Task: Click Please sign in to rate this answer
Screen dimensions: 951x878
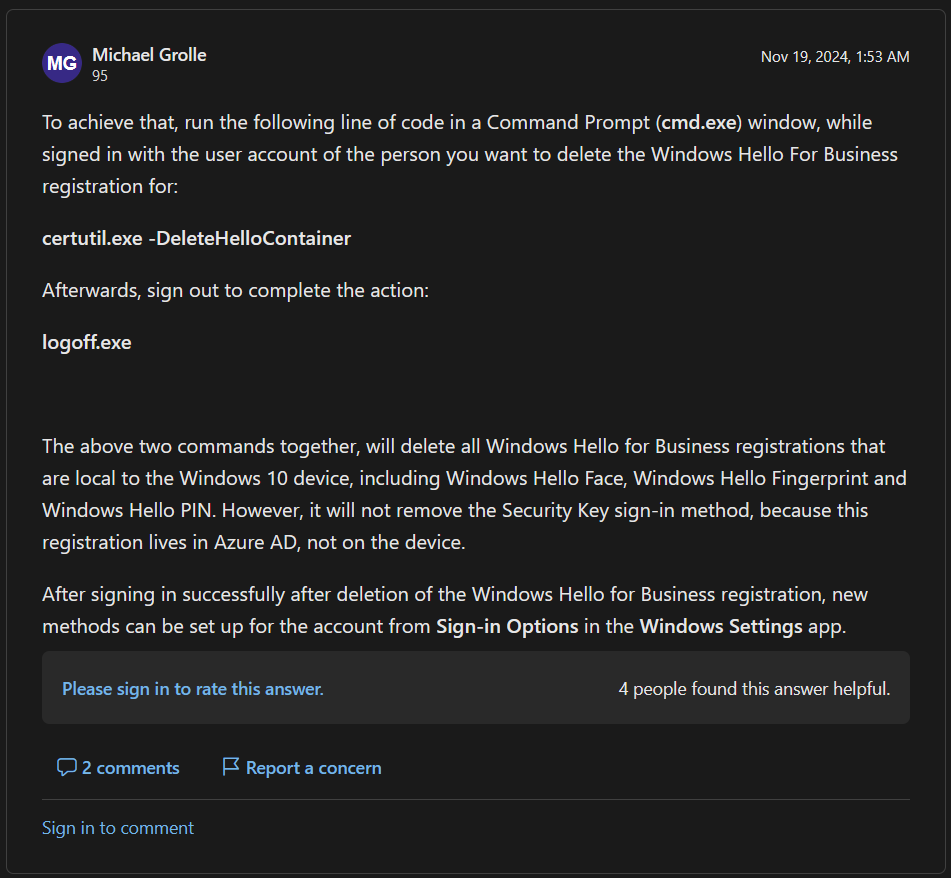Action: [x=193, y=689]
